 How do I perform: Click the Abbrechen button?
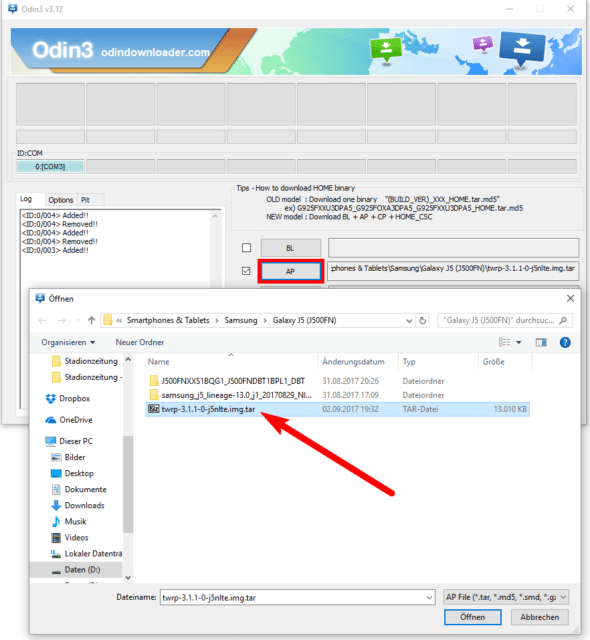(539, 617)
